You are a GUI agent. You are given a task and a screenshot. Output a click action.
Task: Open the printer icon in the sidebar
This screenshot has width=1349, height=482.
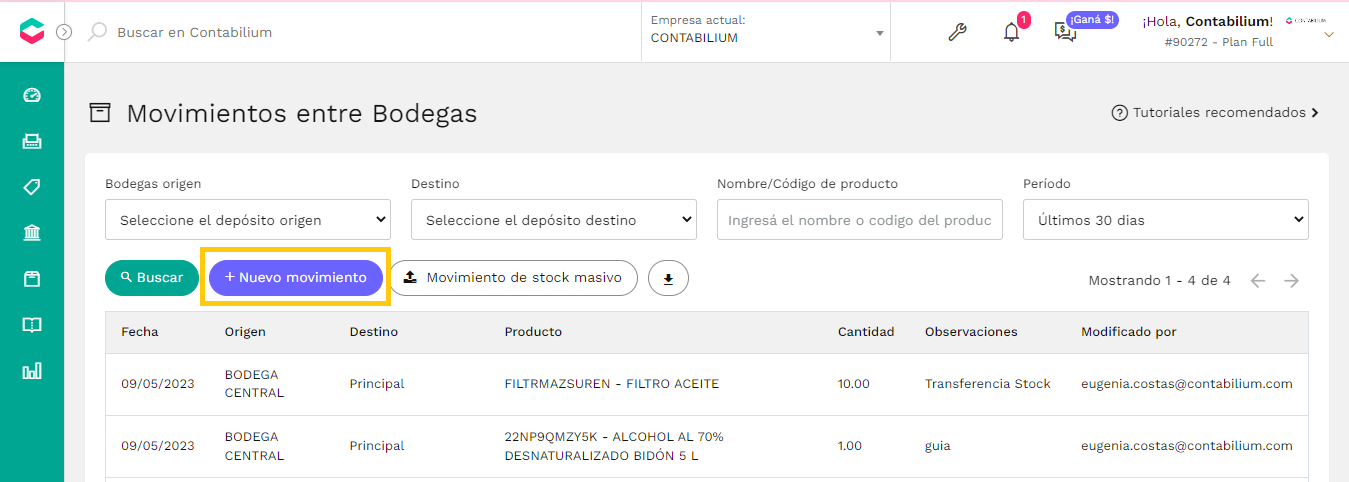32,141
